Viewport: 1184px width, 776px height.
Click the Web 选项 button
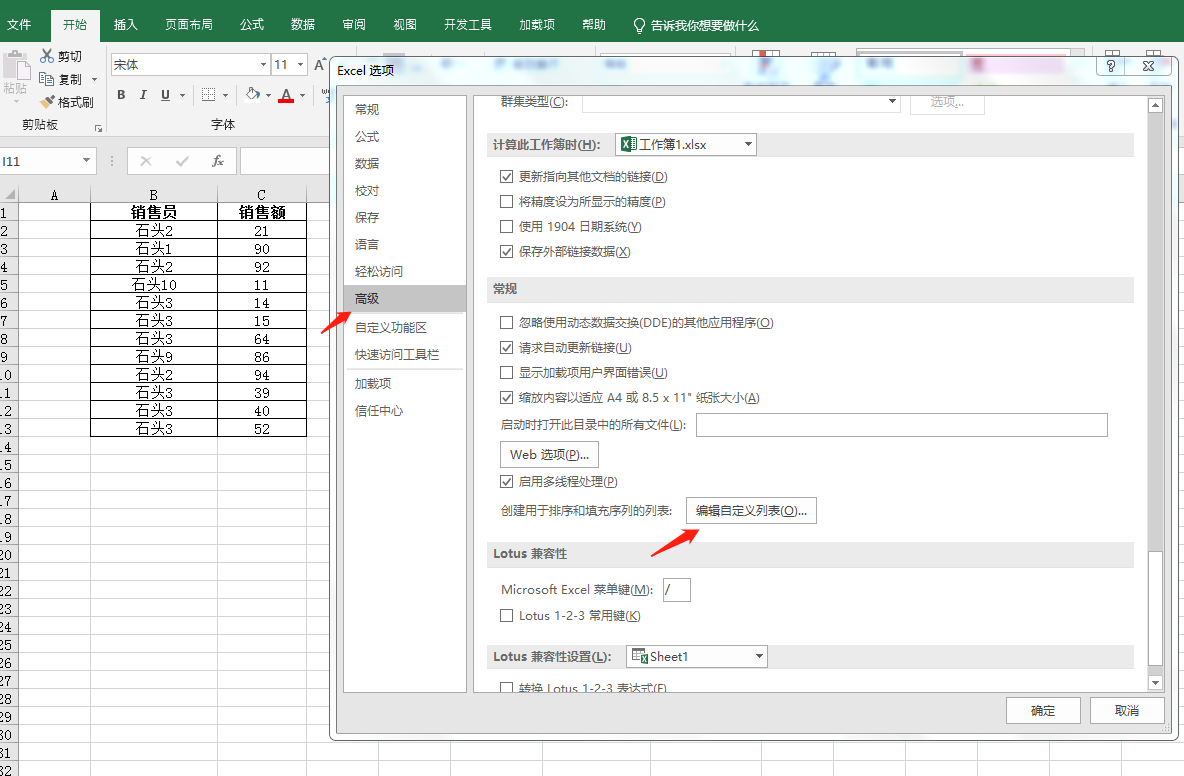(550, 454)
